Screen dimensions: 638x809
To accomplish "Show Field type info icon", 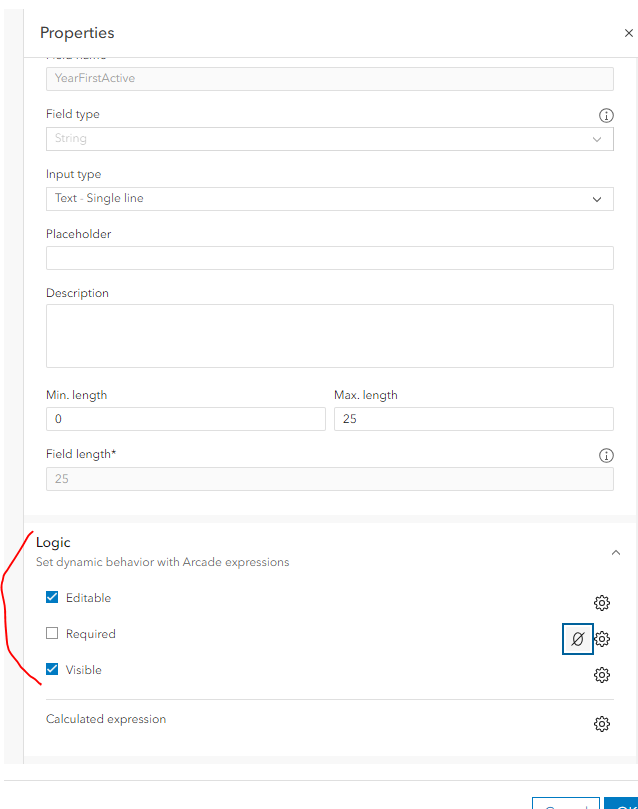I will click(x=606, y=115).
